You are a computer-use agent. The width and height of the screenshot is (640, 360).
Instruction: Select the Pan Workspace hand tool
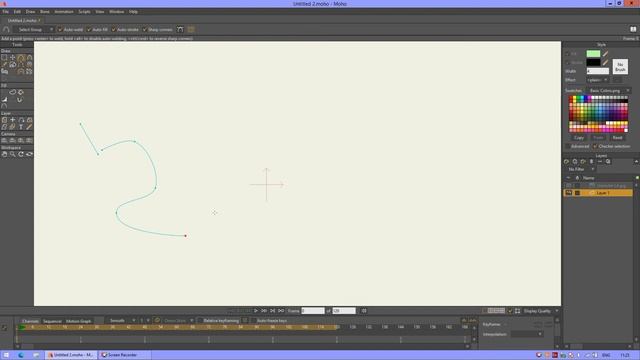(4, 154)
